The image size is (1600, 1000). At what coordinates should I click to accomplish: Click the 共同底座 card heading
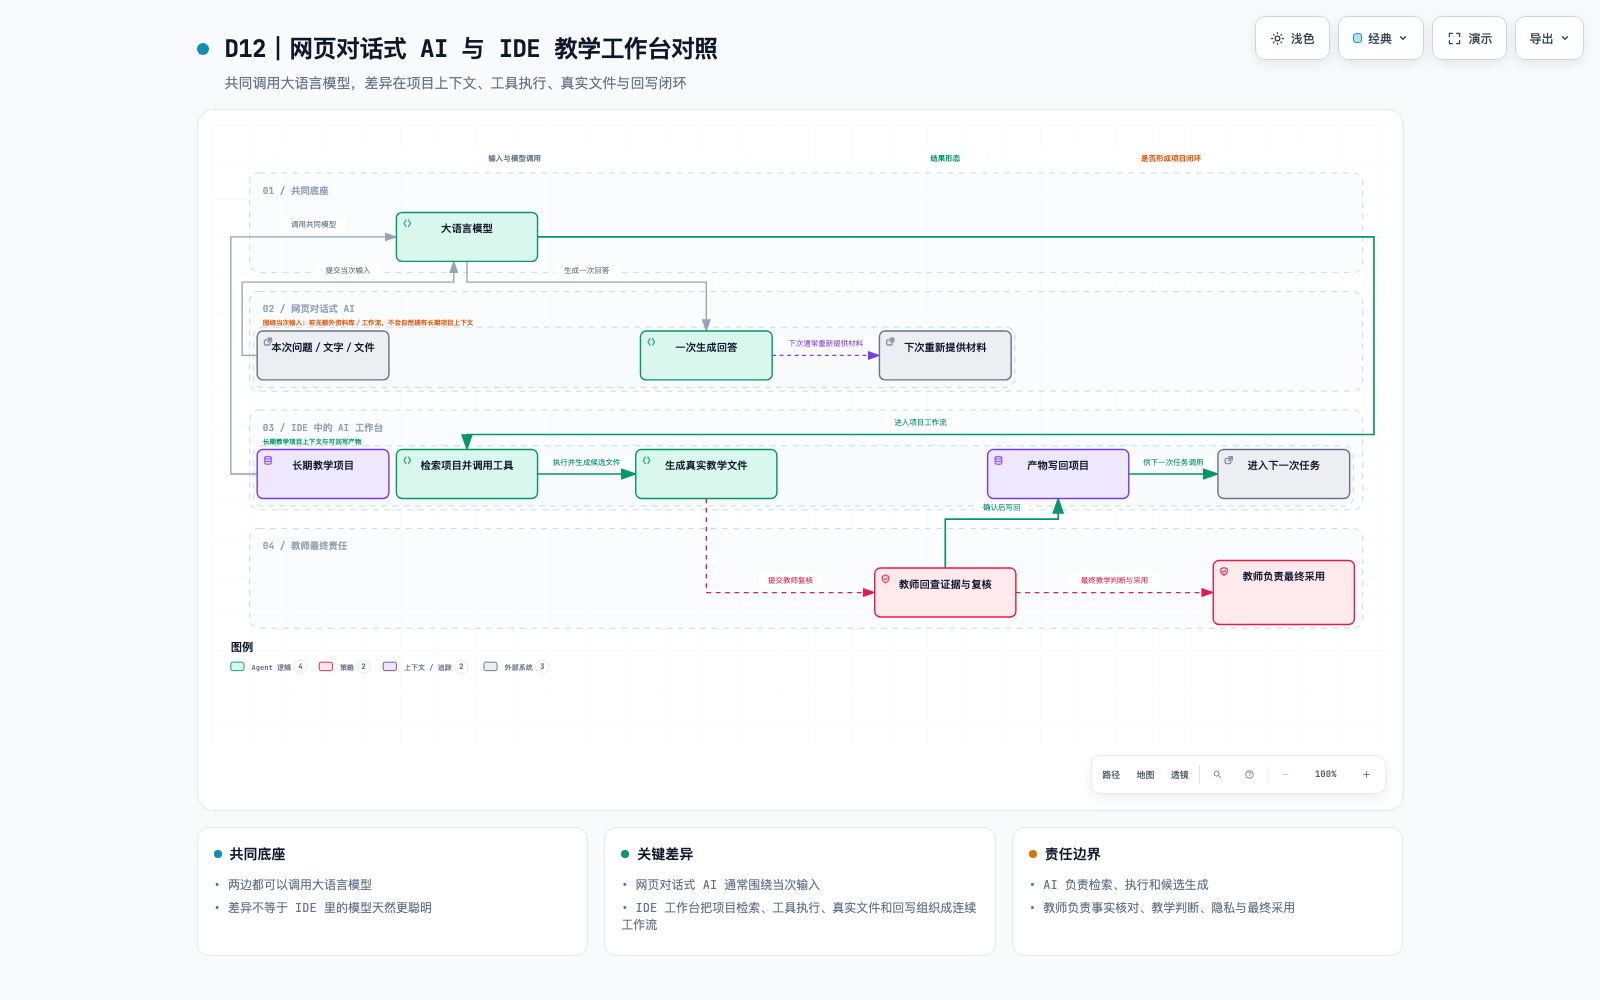click(x=257, y=854)
